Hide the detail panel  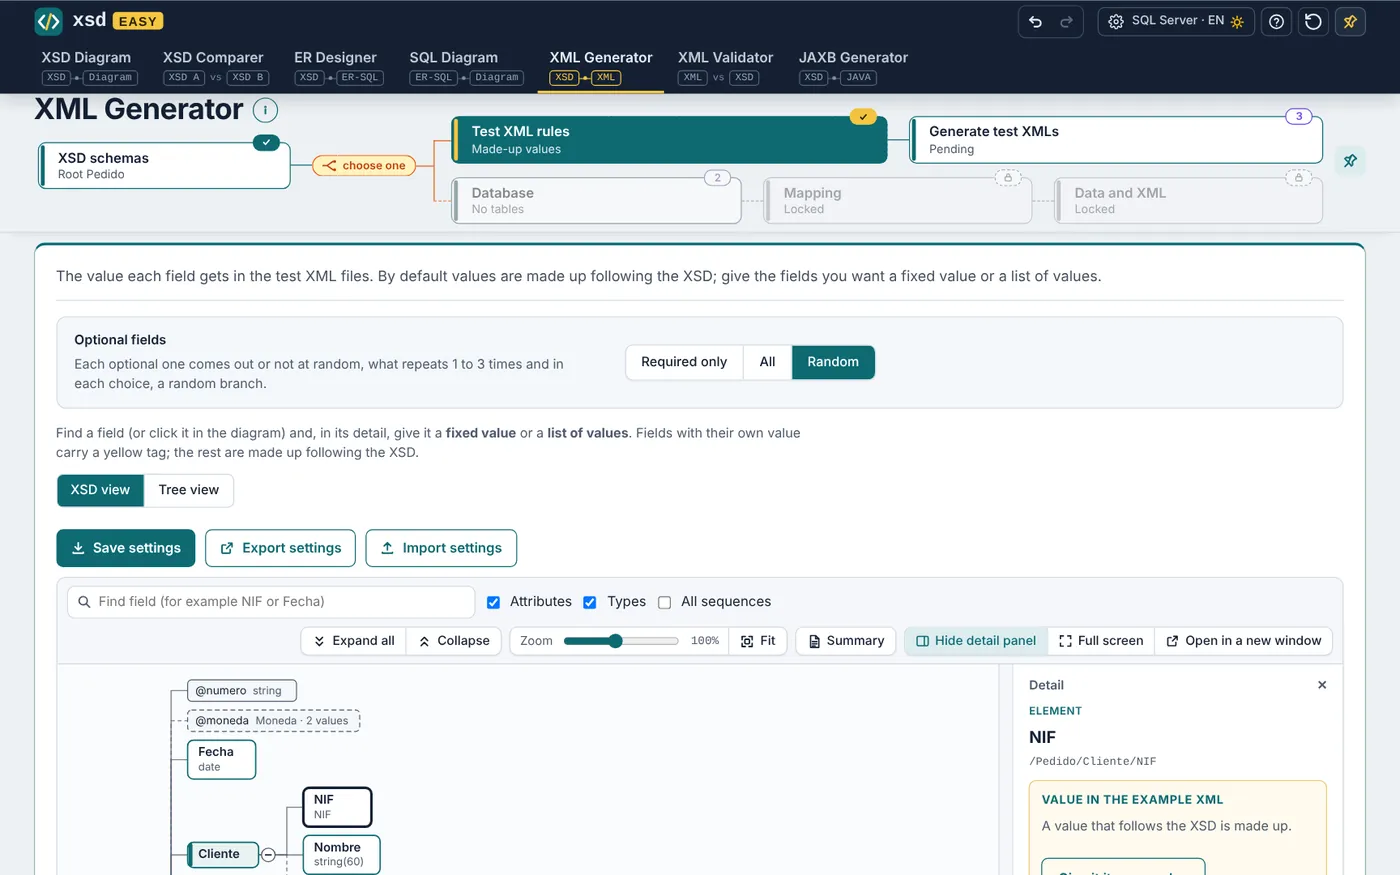976,641
